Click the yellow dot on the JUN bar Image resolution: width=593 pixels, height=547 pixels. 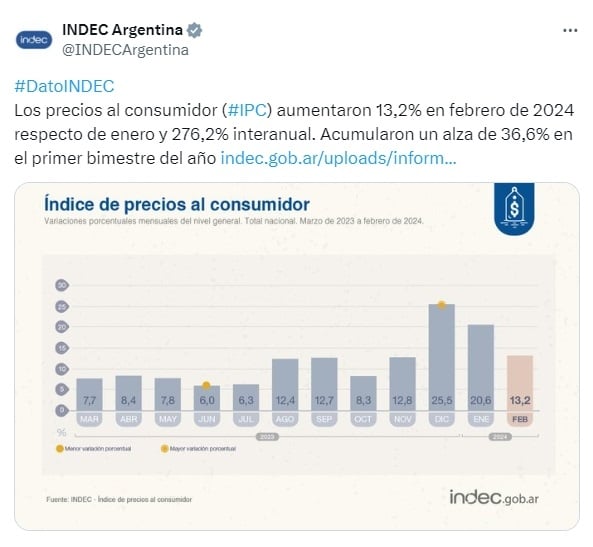pyautogui.click(x=206, y=386)
